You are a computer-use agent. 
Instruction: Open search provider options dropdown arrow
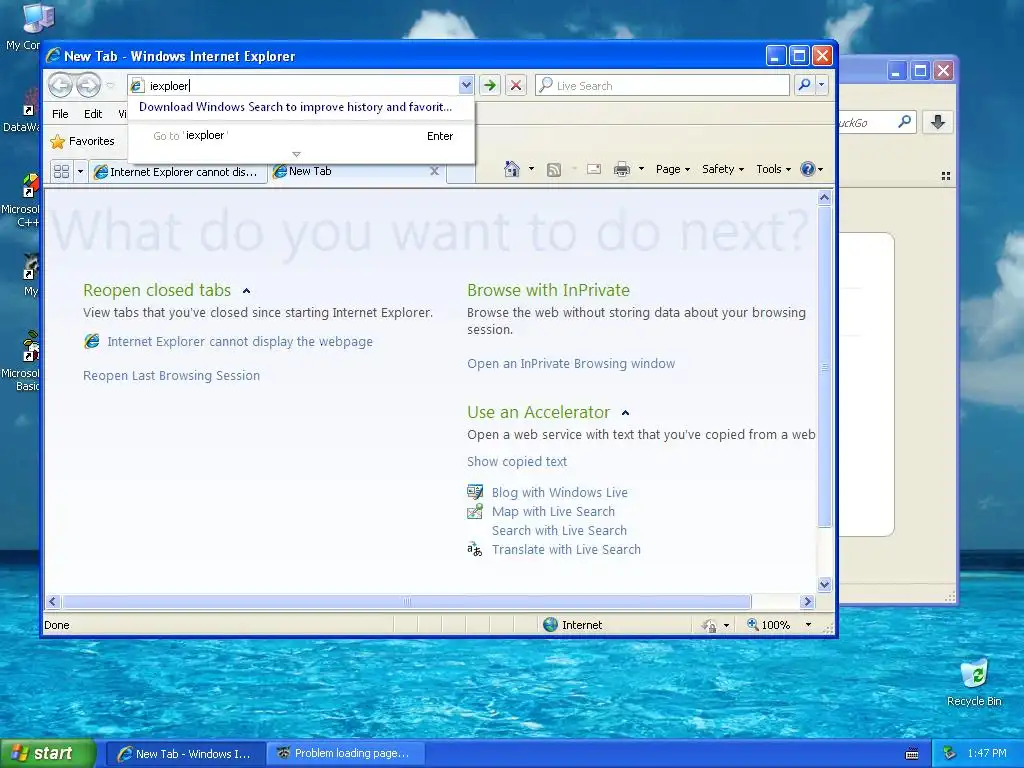pos(822,85)
